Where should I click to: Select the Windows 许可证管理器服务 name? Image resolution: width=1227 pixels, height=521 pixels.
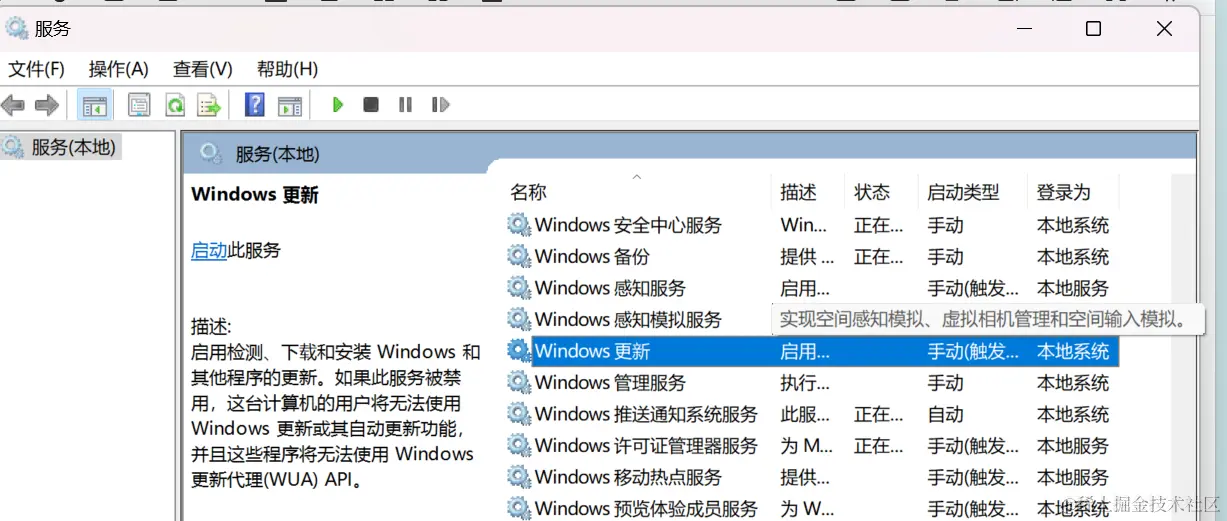[646, 445]
